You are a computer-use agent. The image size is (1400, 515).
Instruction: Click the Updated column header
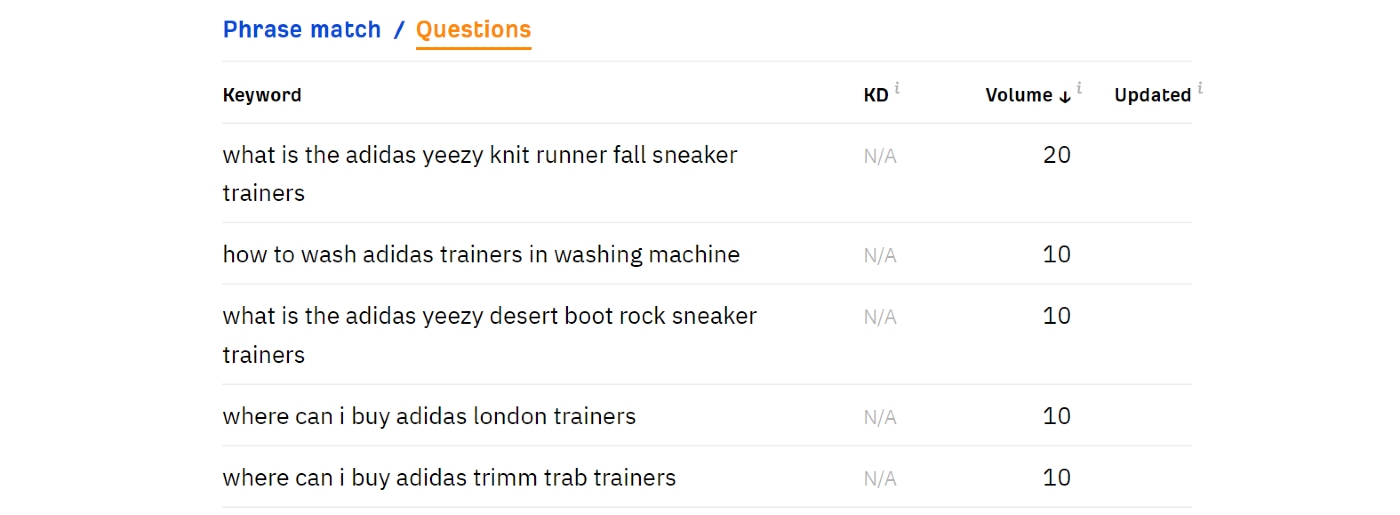pyautogui.click(x=1152, y=95)
